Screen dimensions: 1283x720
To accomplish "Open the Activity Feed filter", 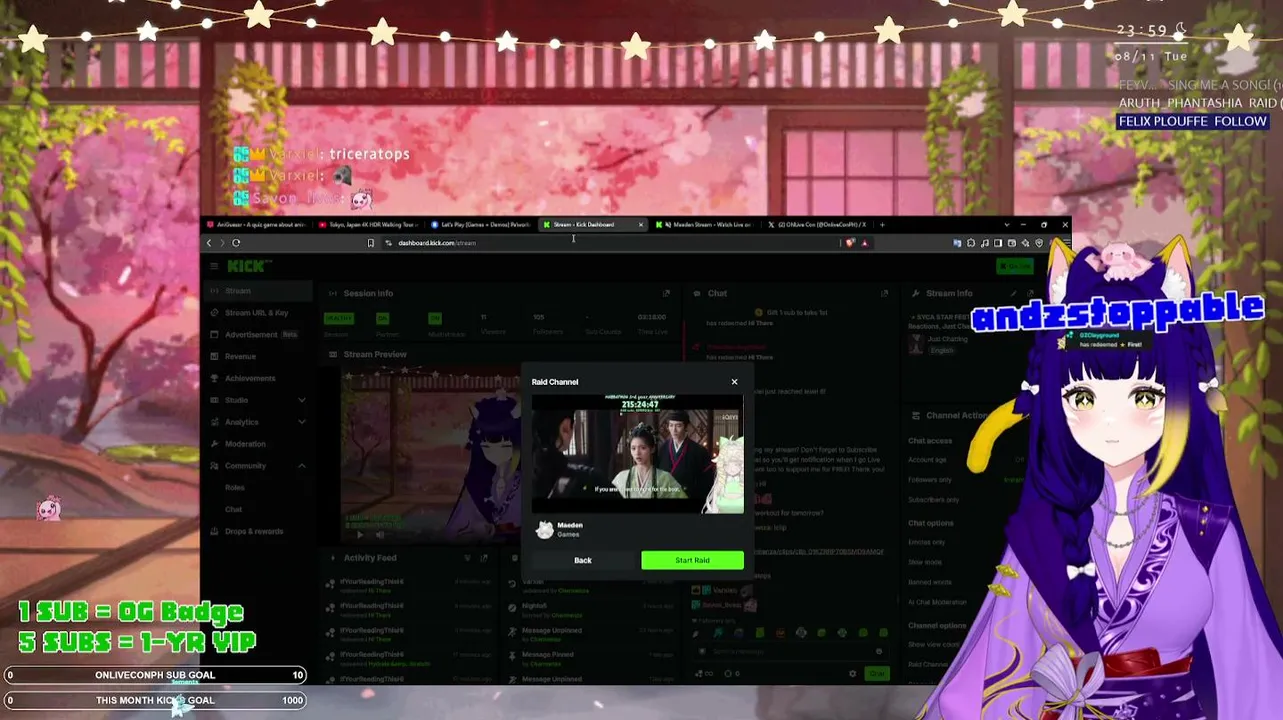I will [x=467, y=558].
